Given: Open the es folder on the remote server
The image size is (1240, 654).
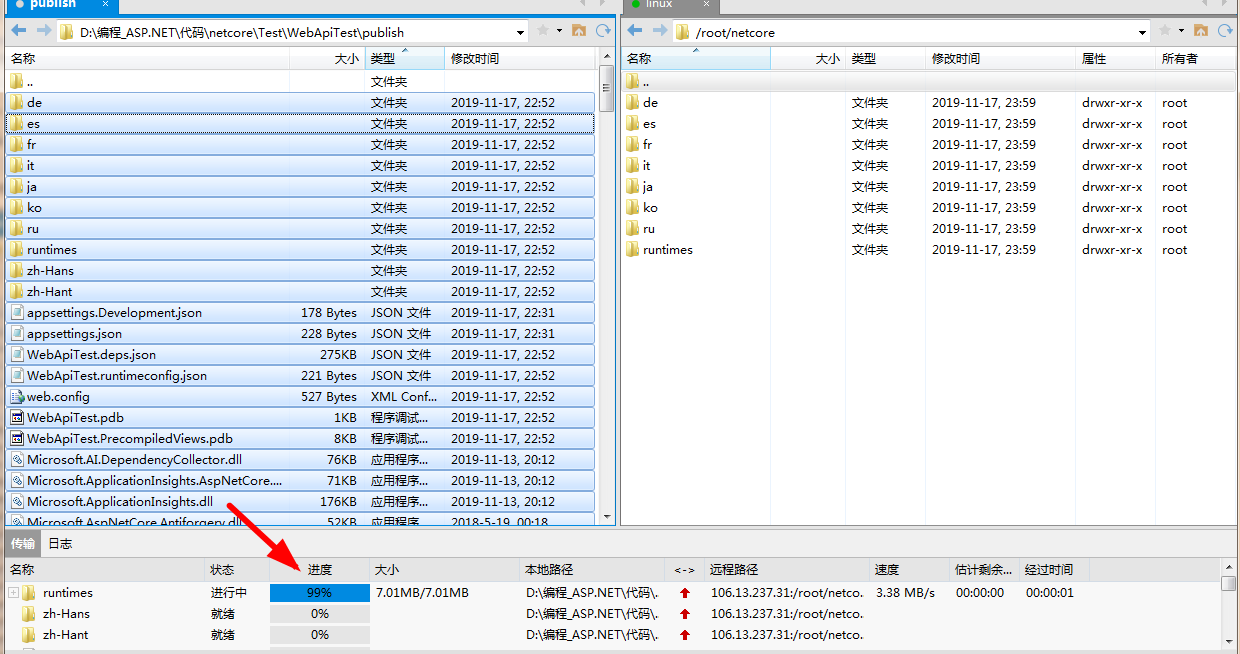Looking at the screenshot, I should (649, 123).
